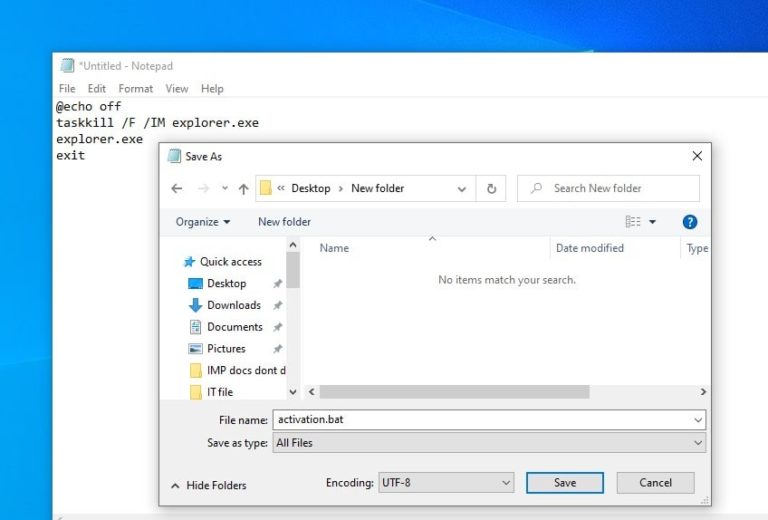Open Notepad Format menu
Viewport: 768px width, 520px height.
(x=136, y=89)
